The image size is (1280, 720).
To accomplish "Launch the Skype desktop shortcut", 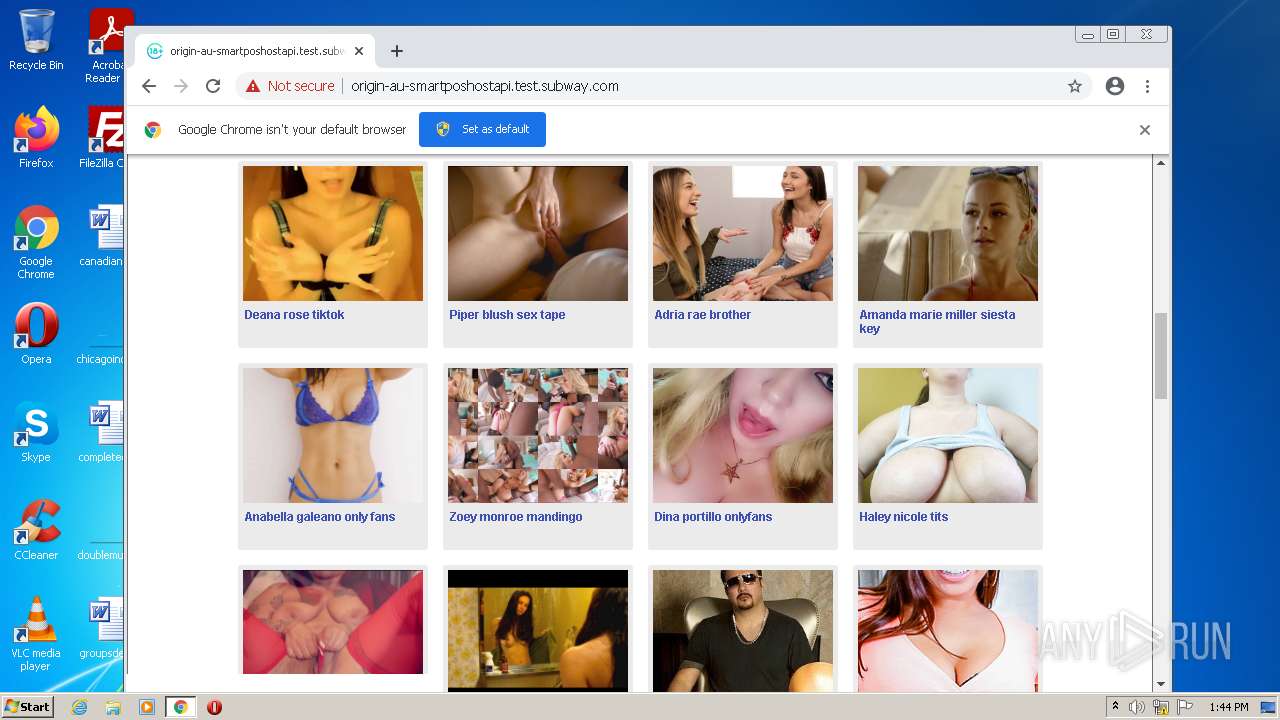I will pos(36,432).
